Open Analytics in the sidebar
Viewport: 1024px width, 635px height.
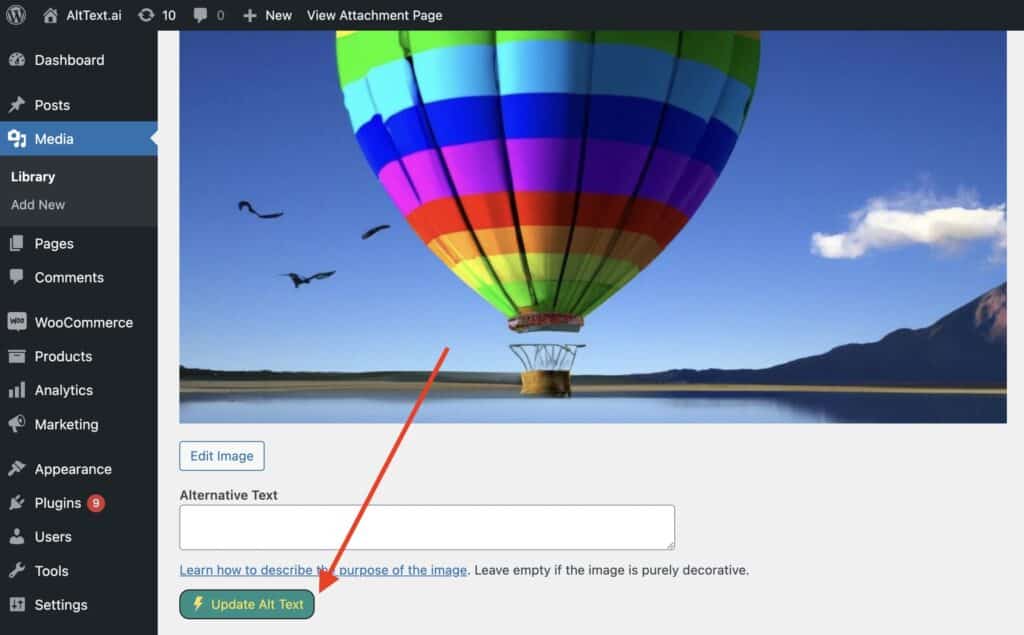pyautogui.click(x=64, y=391)
